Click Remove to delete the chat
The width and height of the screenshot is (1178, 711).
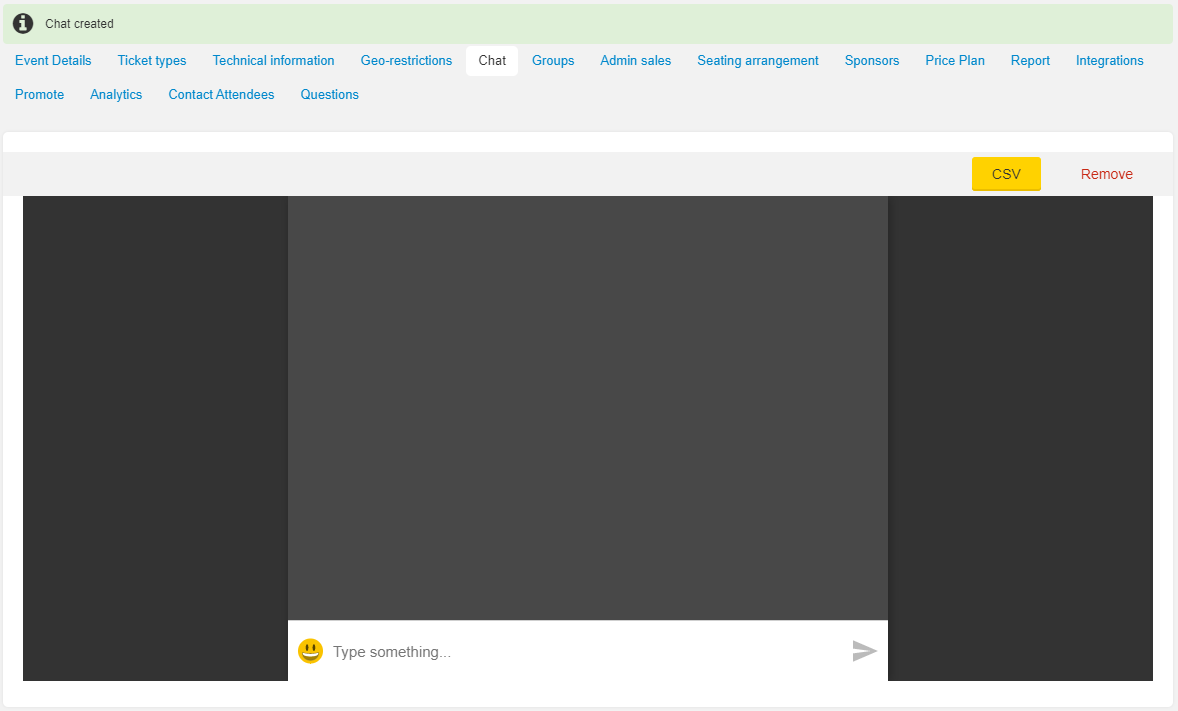1107,174
